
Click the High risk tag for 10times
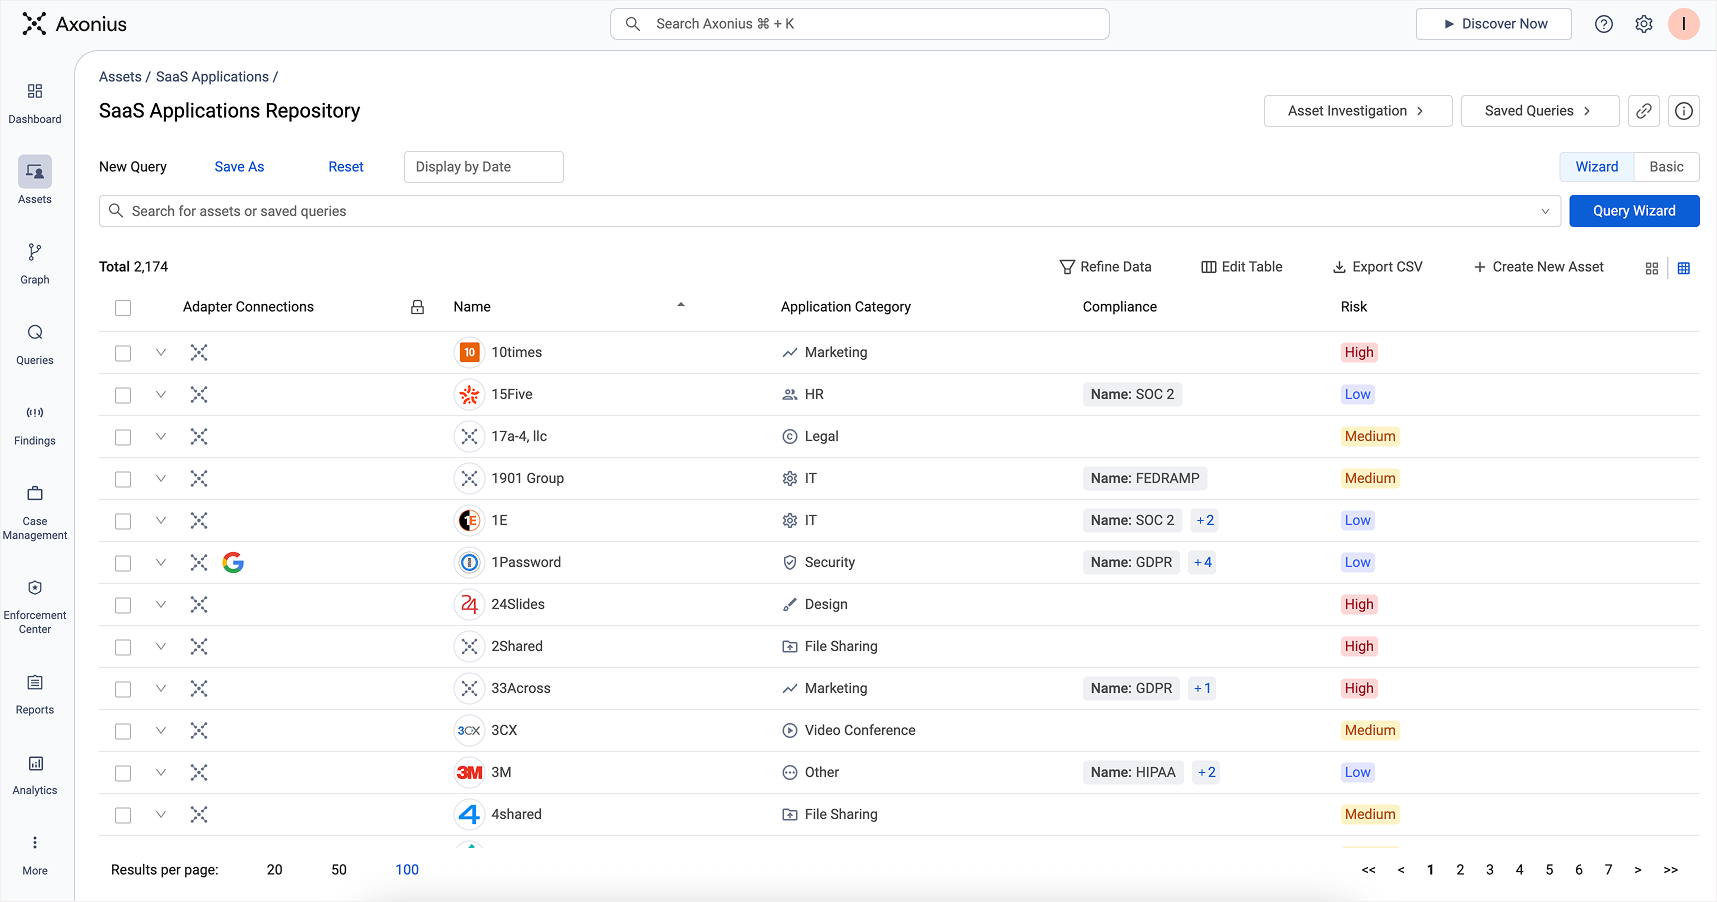(x=1359, y=352)
